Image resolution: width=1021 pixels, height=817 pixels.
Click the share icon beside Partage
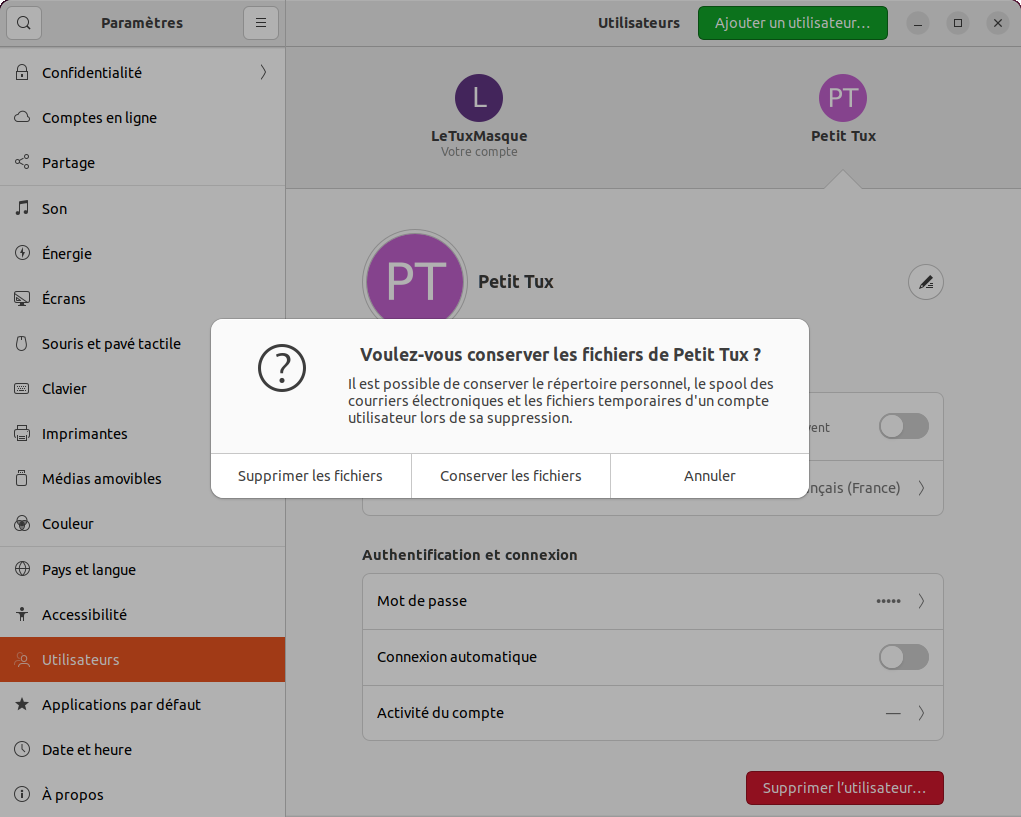pos(22,162)
